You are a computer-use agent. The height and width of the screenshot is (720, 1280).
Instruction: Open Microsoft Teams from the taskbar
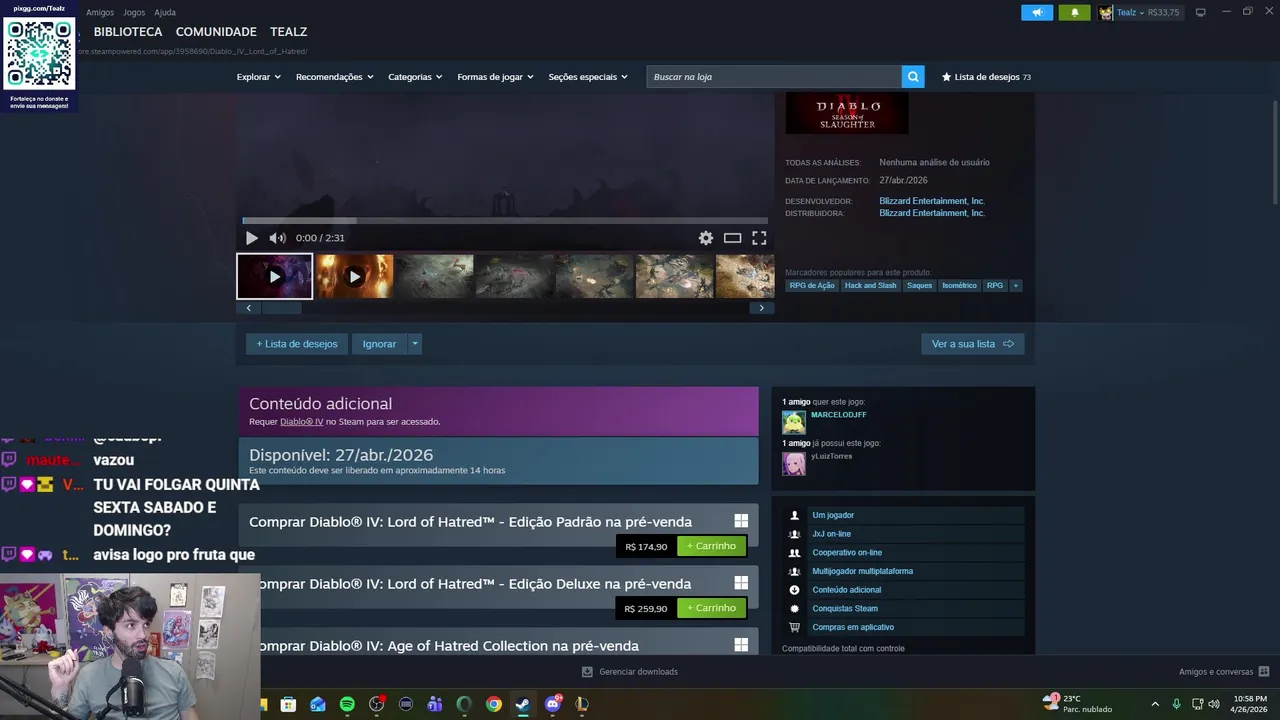[435, 704]
